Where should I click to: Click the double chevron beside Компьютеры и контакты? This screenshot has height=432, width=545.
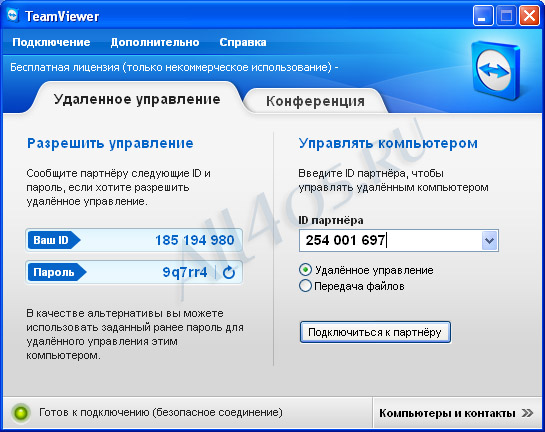pyautogui.click(x=527, y=413)
